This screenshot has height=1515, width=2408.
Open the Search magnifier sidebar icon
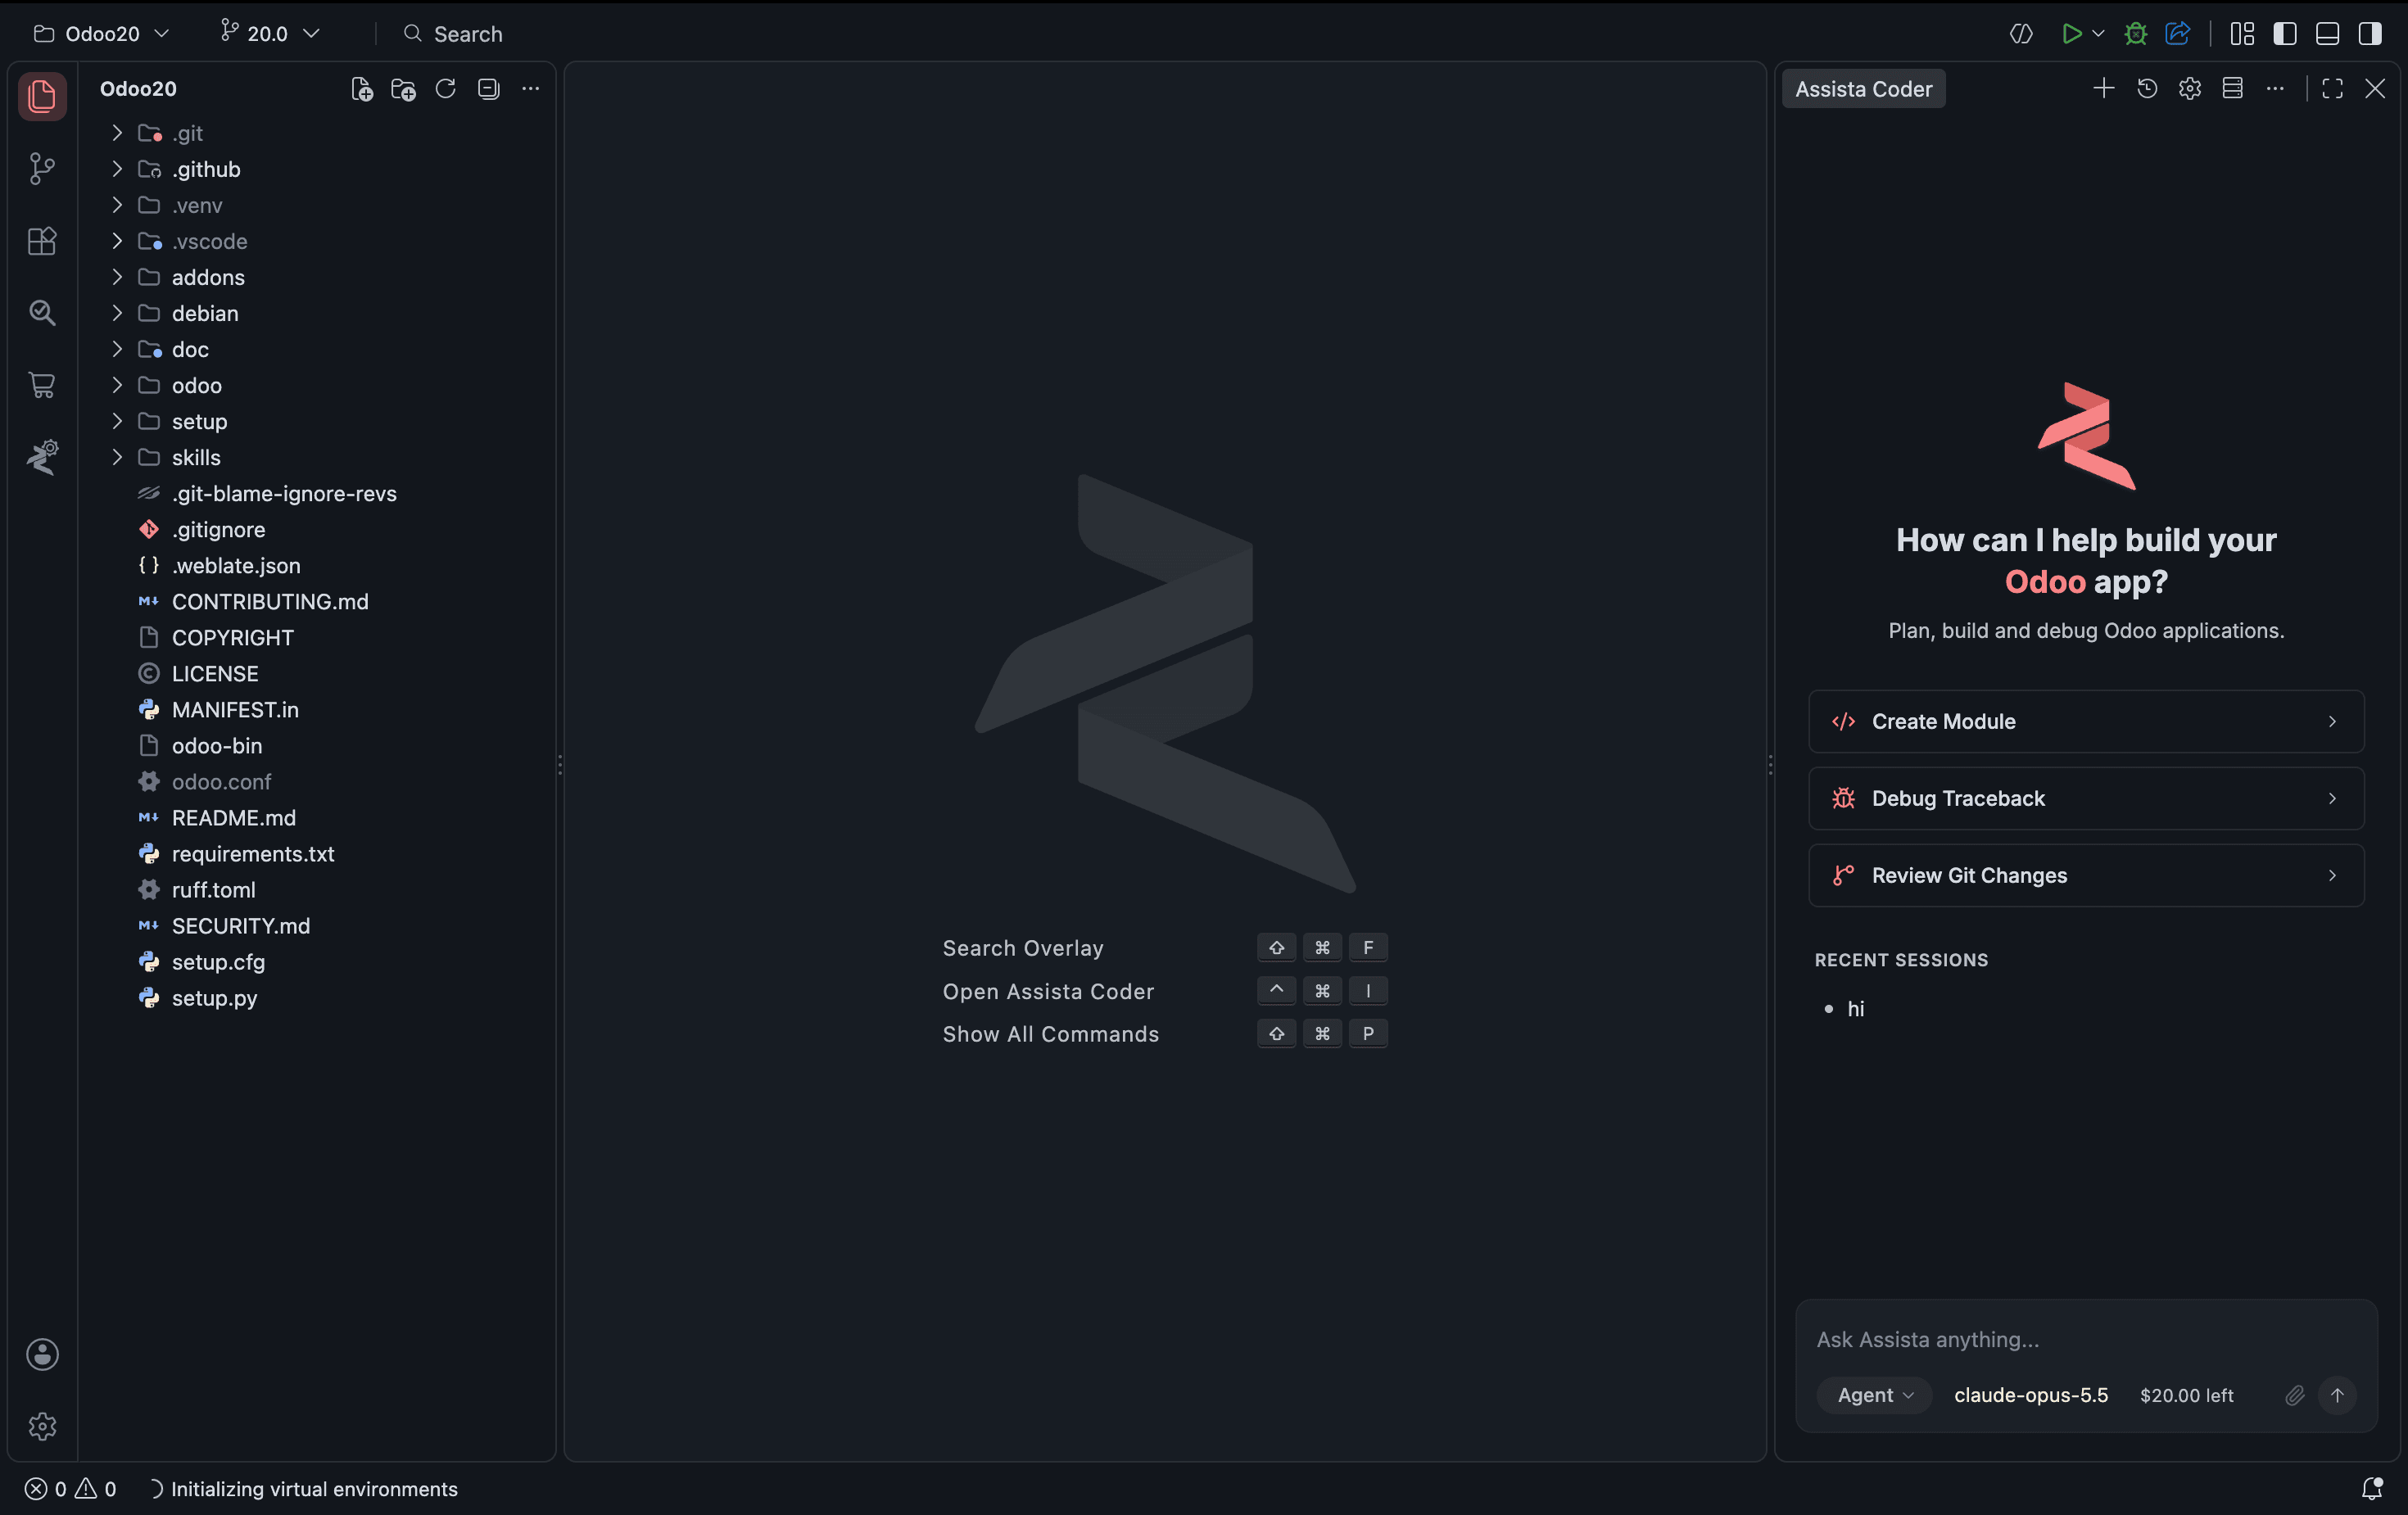click(42, 313)
